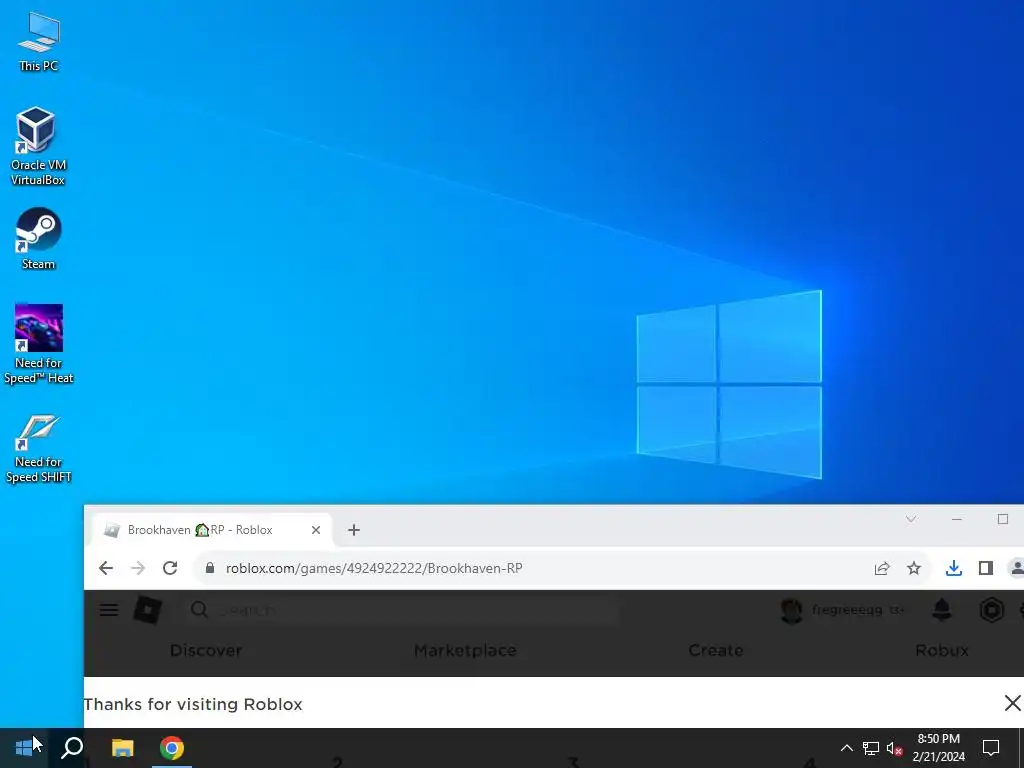Go to Roblox Marketplace

pyautogui.click(x=465, y=650)
